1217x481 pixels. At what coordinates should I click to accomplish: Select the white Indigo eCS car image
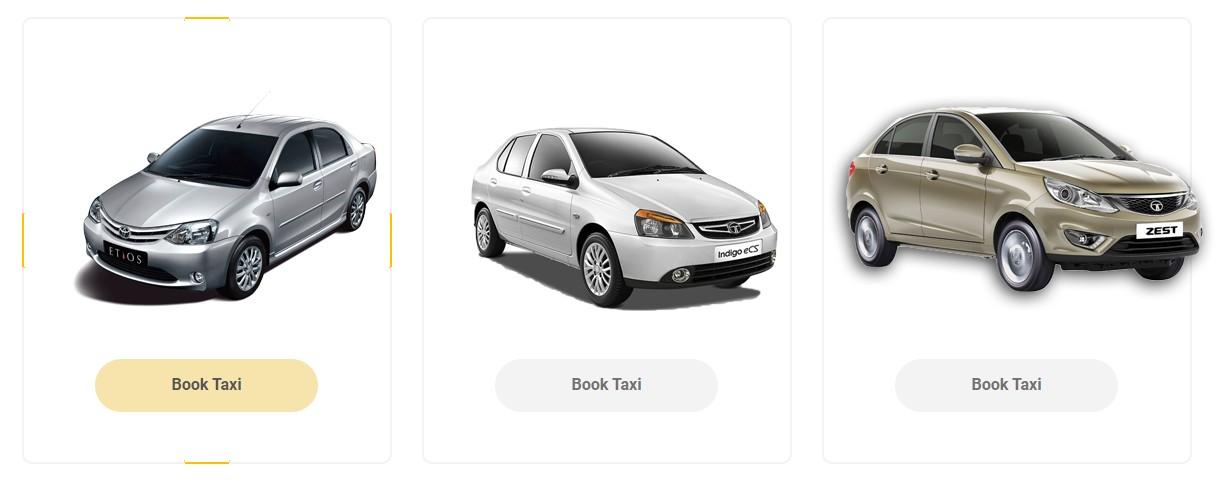[x=624, y=217]
